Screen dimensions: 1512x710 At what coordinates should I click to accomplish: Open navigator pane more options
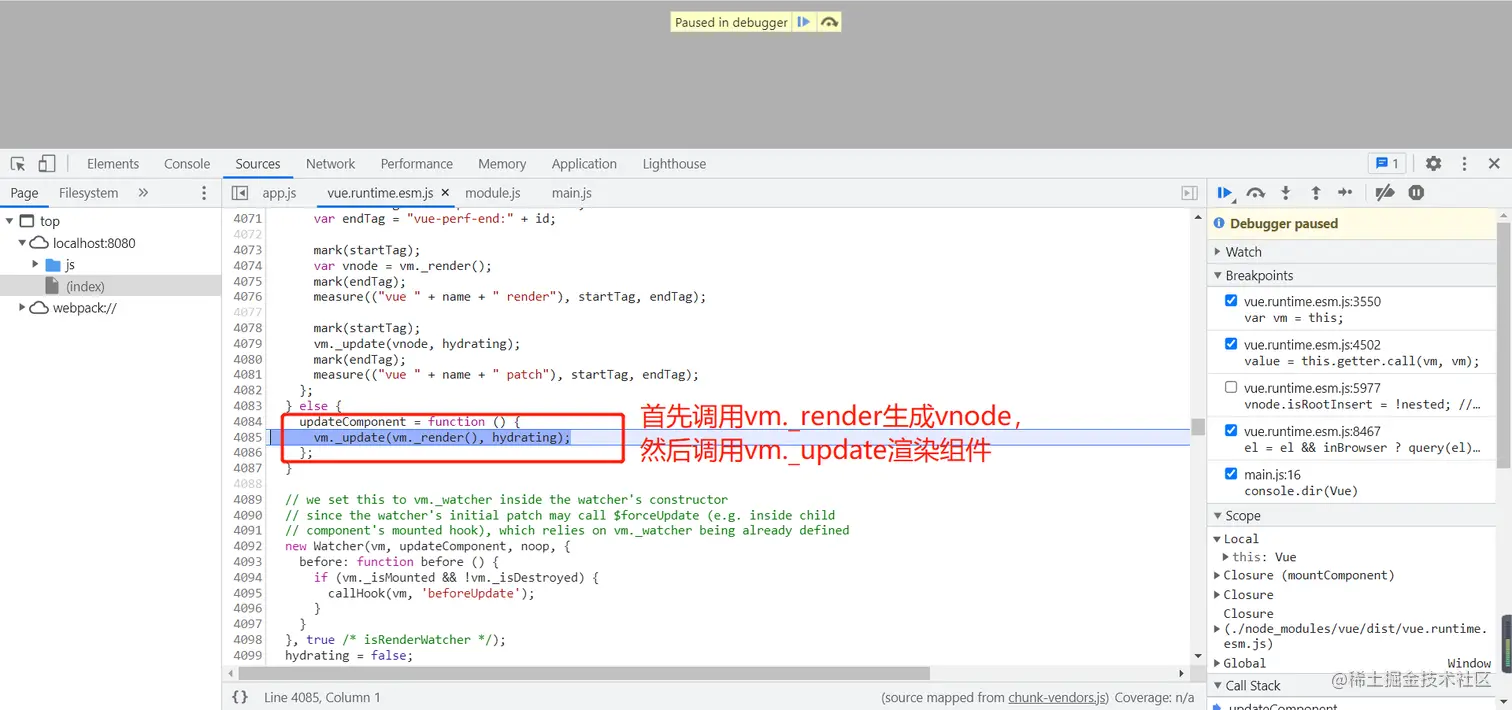(204, 193)
